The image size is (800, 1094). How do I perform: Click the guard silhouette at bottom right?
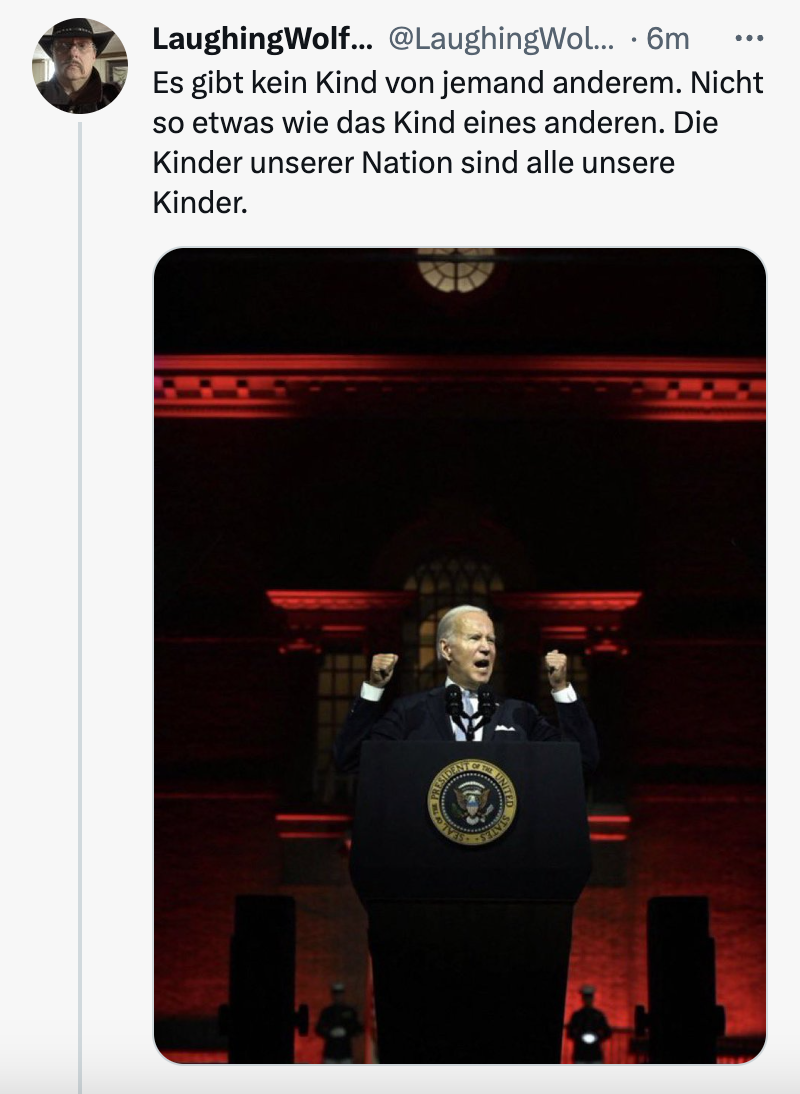589,1022
